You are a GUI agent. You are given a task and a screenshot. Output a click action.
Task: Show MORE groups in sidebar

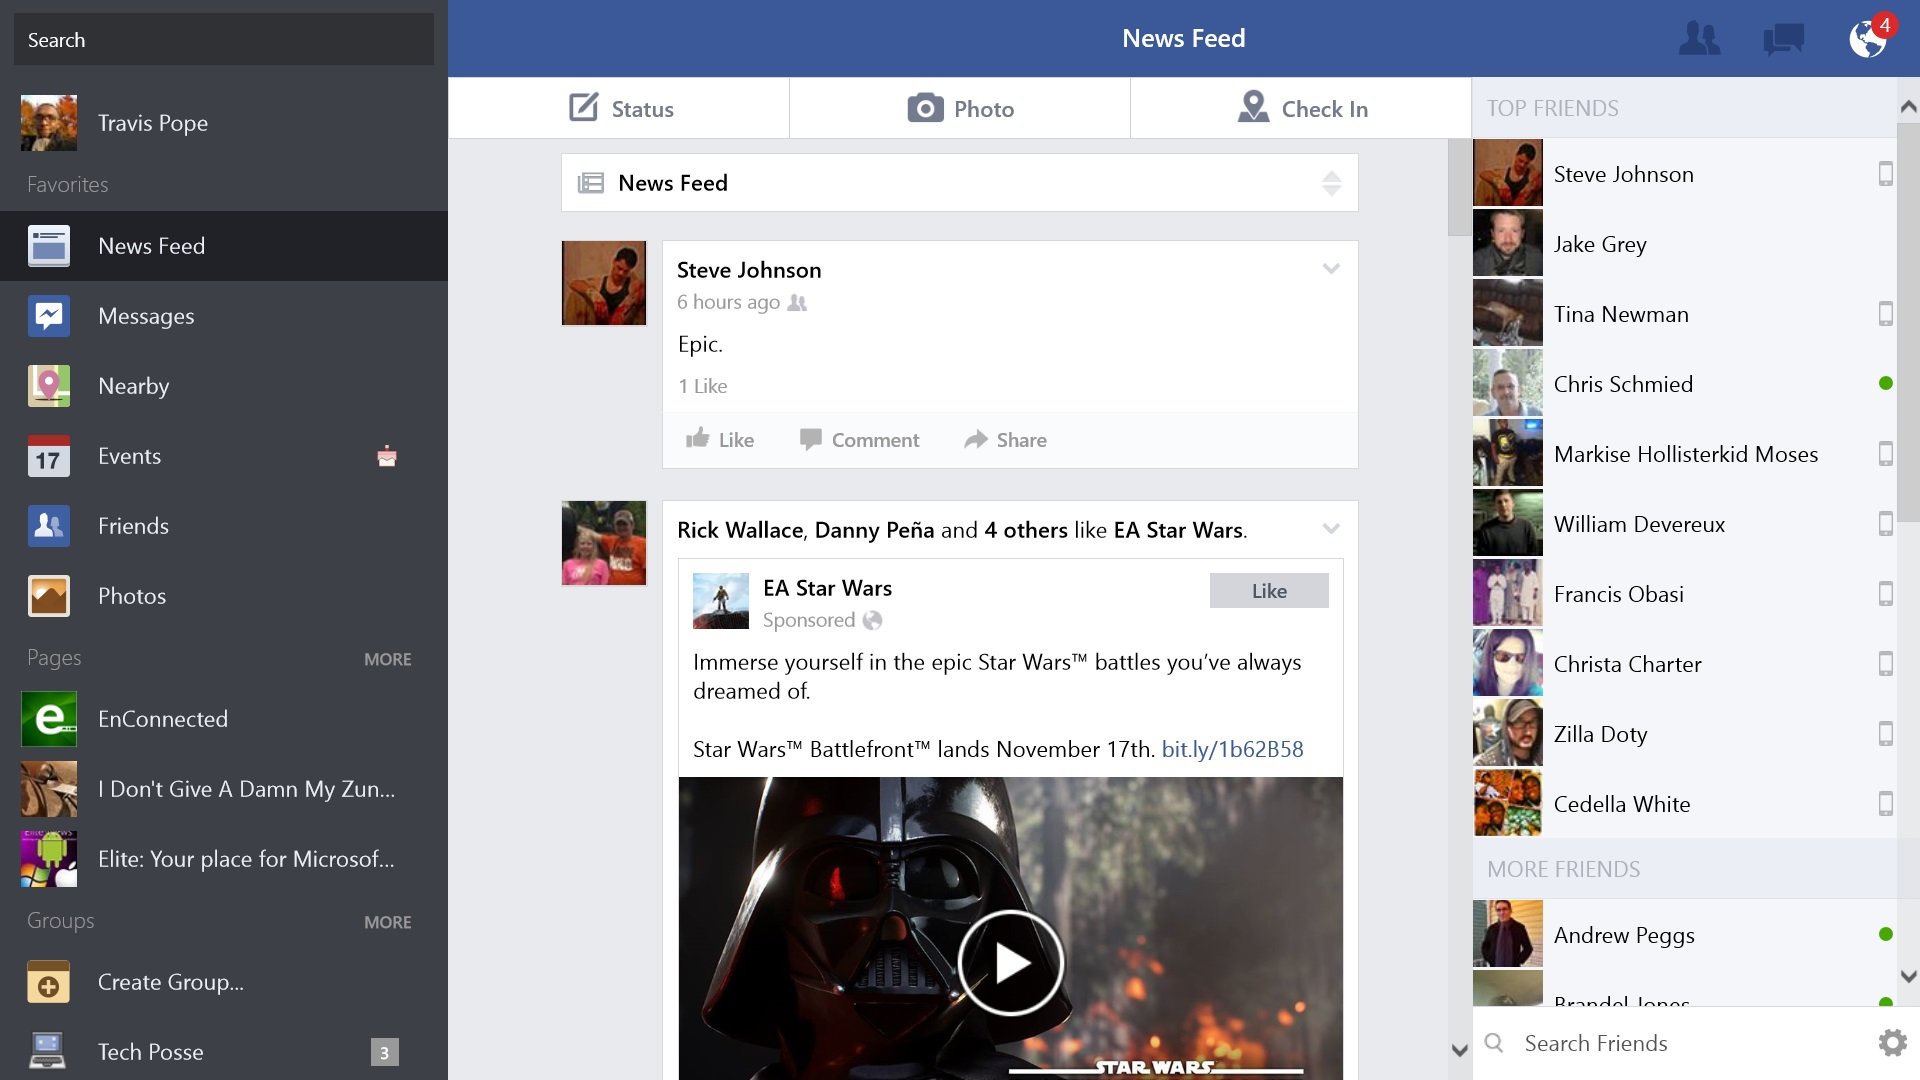pyautogui.click(x=388, y=922)
